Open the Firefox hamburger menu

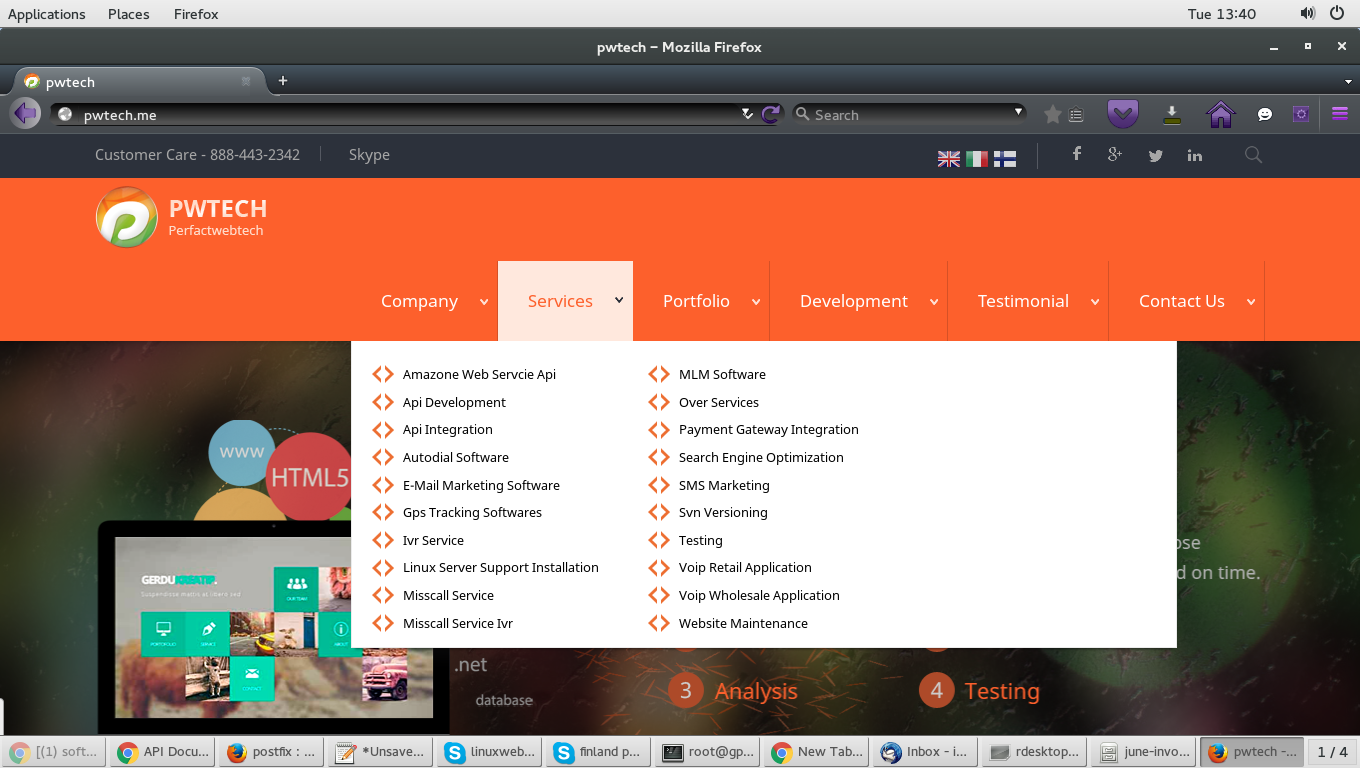pos(1340,114)
